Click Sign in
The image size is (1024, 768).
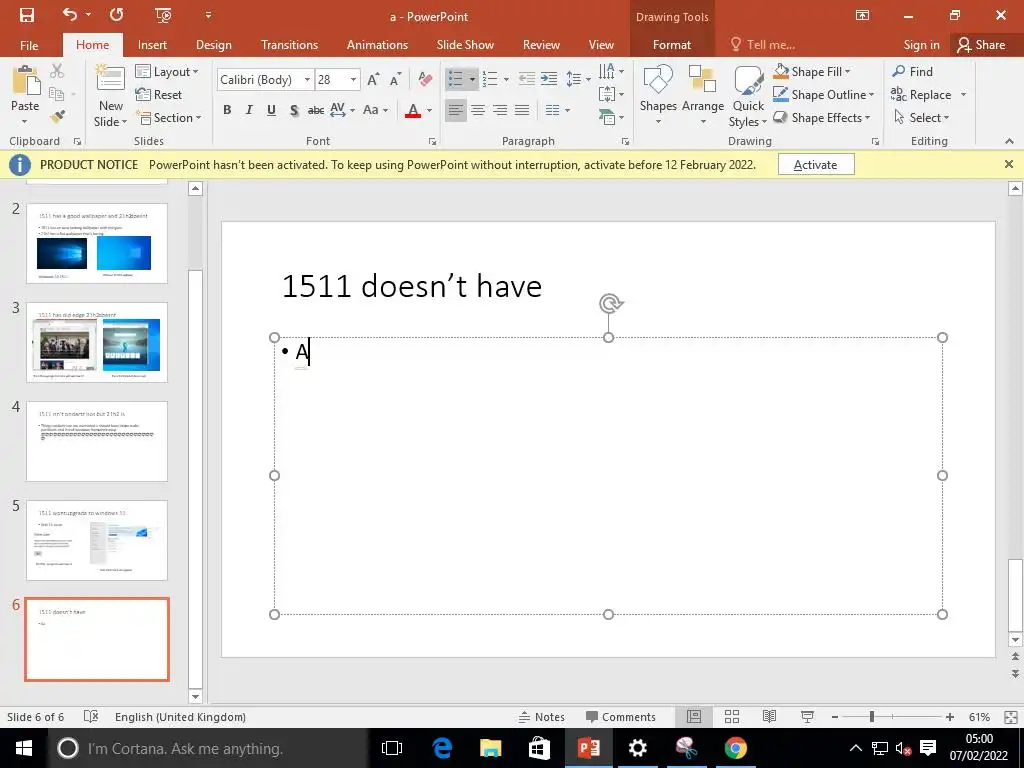tap(921, 44)
